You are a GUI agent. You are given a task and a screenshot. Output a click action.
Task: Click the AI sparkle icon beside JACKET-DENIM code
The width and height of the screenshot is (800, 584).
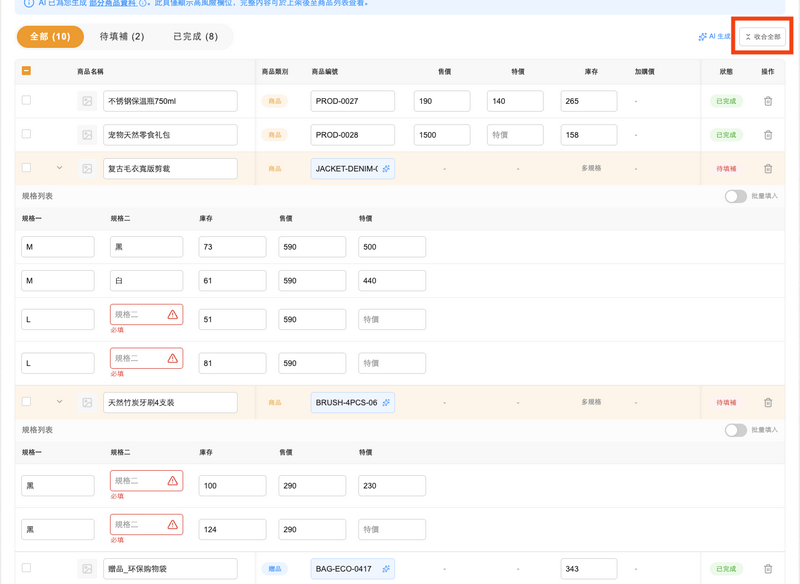(x=388, y=168)
